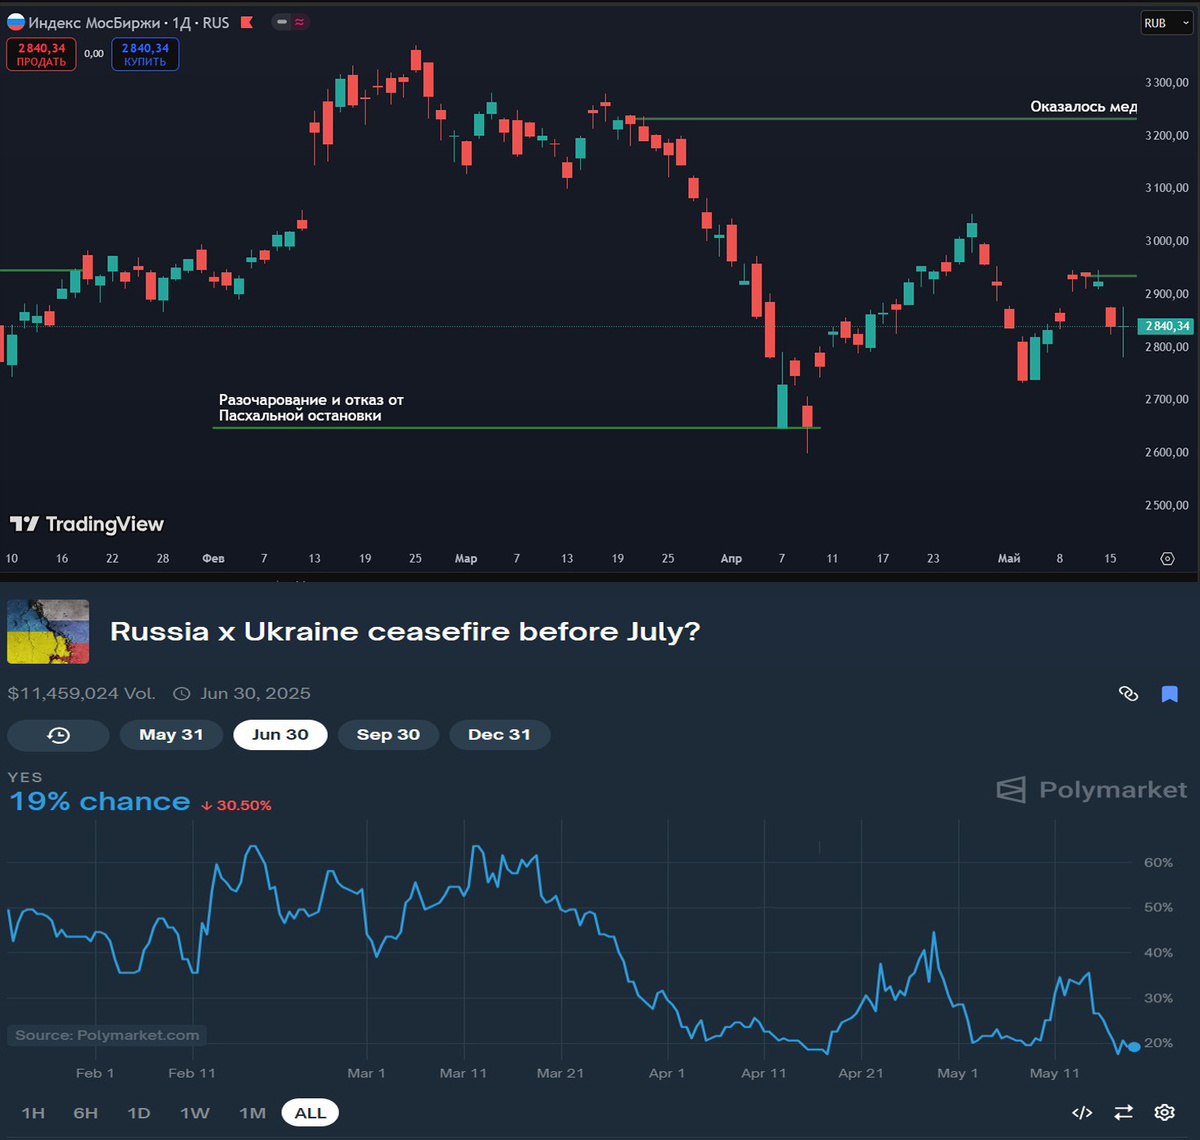The width and height of the screenshot is (1200, 1140).
Task: Click the Апр month label on time axis
Action: (x=731, y=558)
